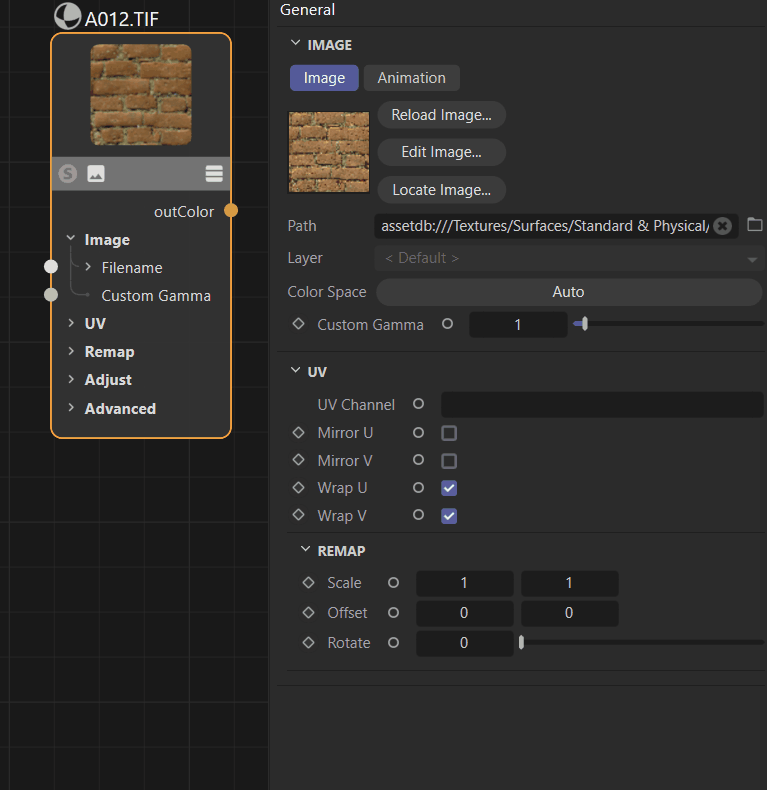Screen dimensions: 767x790
Task: Click the Reload Image... button
Action: pos(441,115)
